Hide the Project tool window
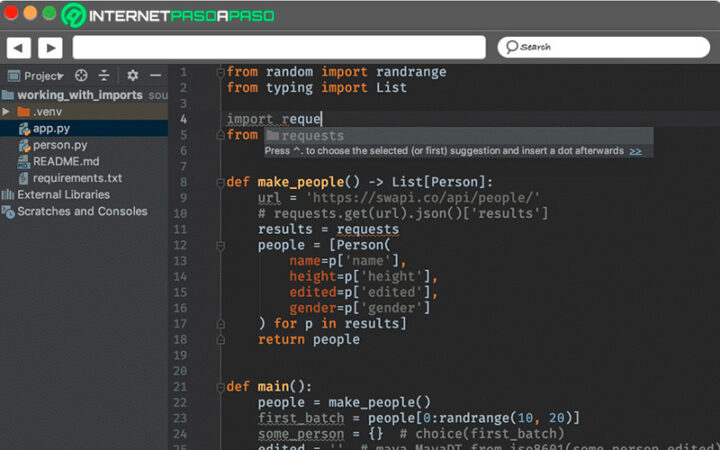This screenshot has width=720, height=450. [155, 75]
